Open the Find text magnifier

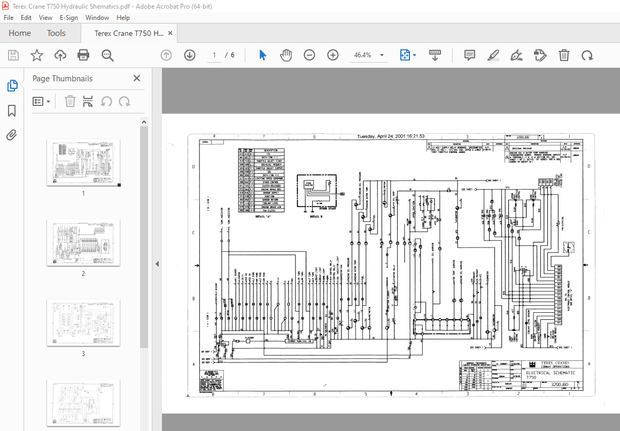107,55
